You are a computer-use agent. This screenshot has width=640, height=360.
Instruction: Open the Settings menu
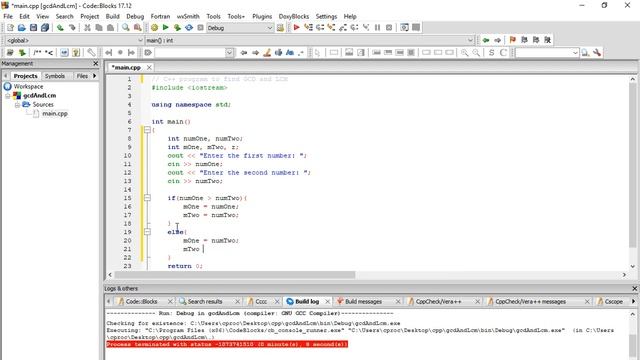(326, 16)
